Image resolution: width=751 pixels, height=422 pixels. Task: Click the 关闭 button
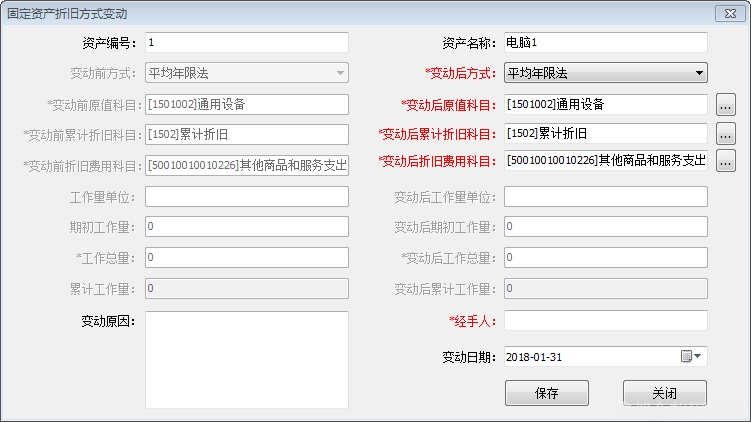click(664, 393)
